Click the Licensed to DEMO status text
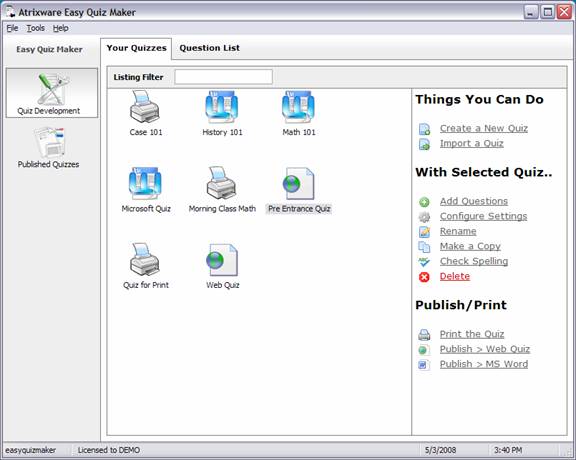This screenshot has width=576, height=460. pyautogui.click(x=109, y=450)
